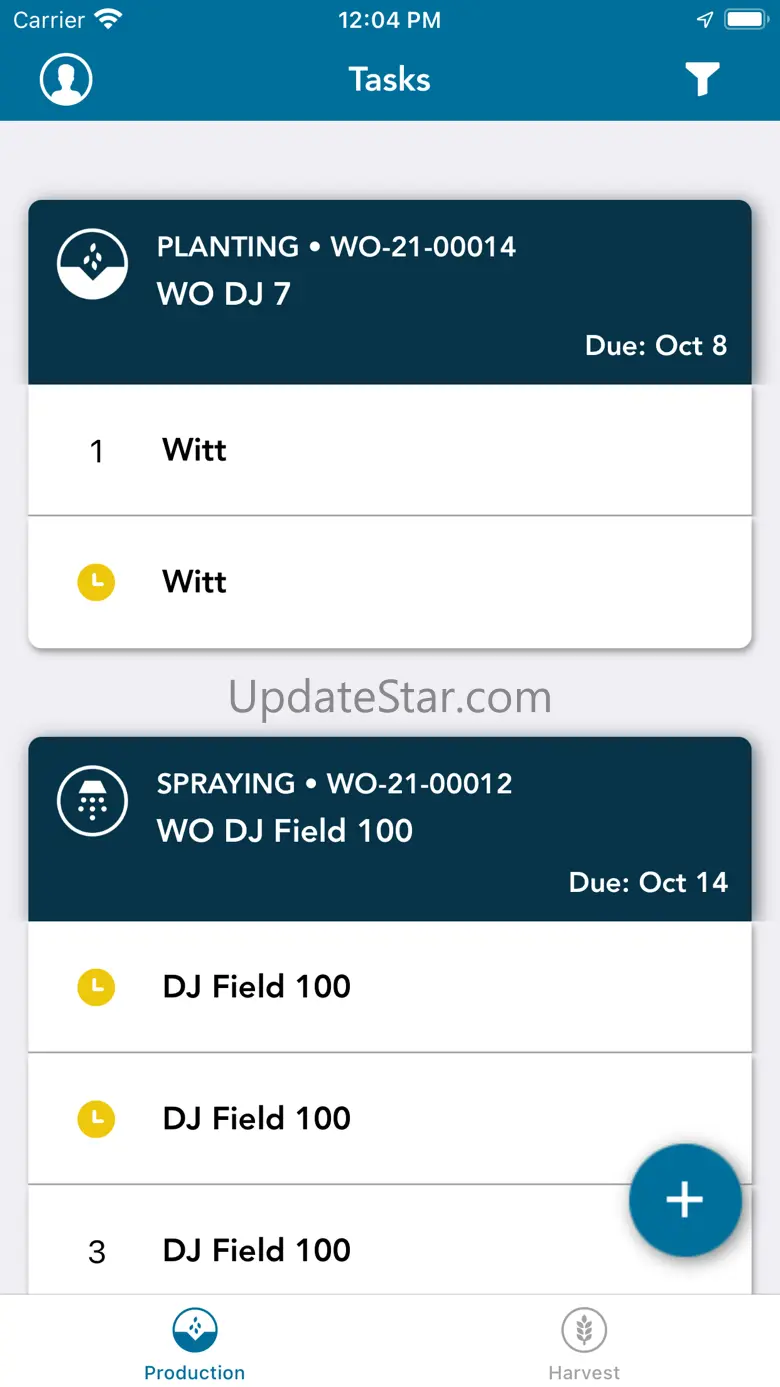780x1387 pixels.
Task: Open the PLANTING WO-21-00014 work order header
Action: [336, 247]
